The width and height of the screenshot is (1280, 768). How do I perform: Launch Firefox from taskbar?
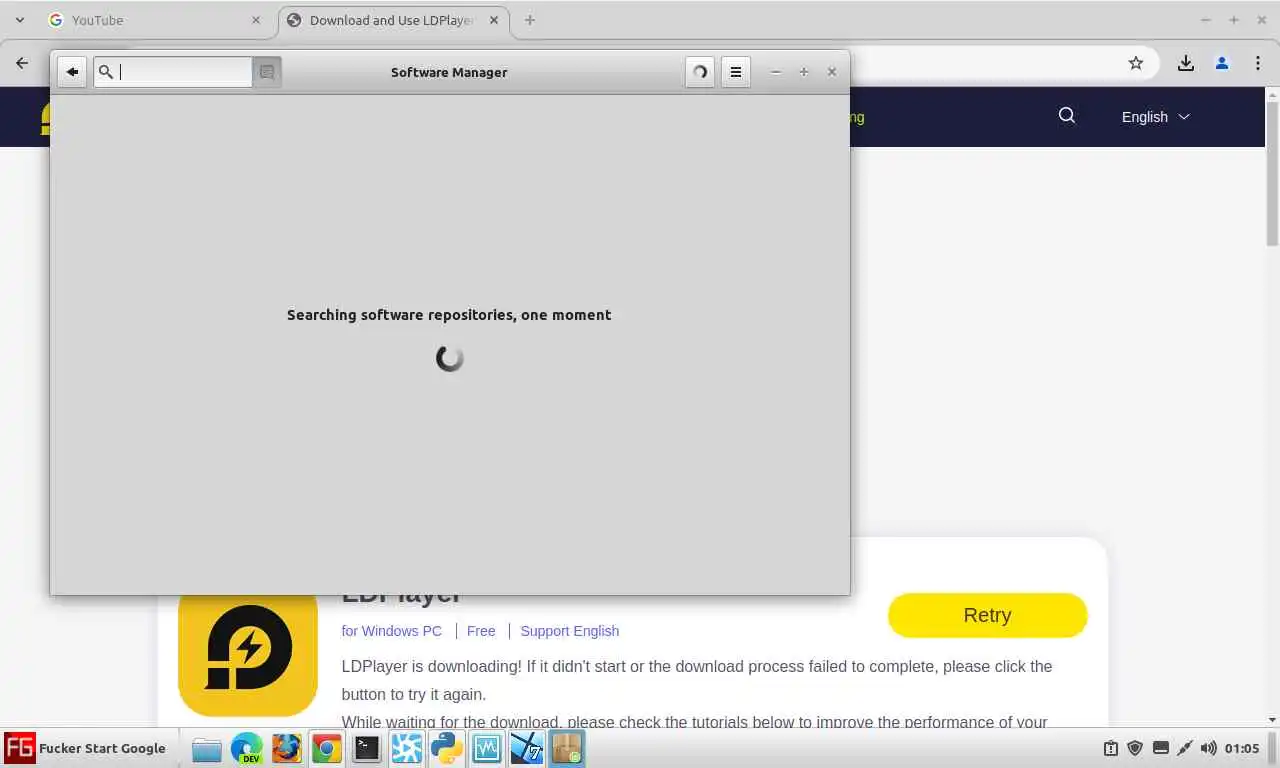pos(286,748)
